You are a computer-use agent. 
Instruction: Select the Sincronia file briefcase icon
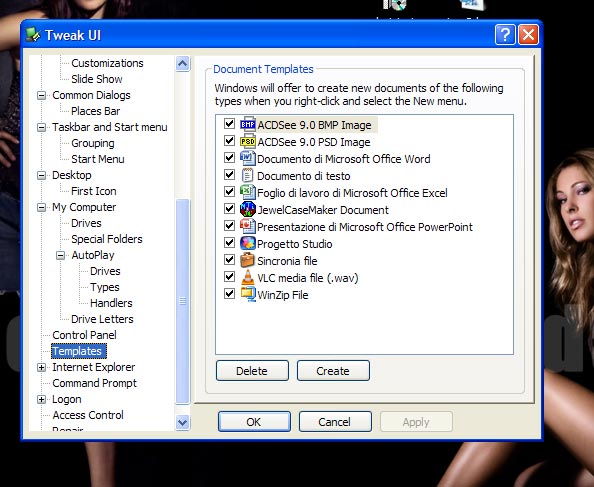248,260
